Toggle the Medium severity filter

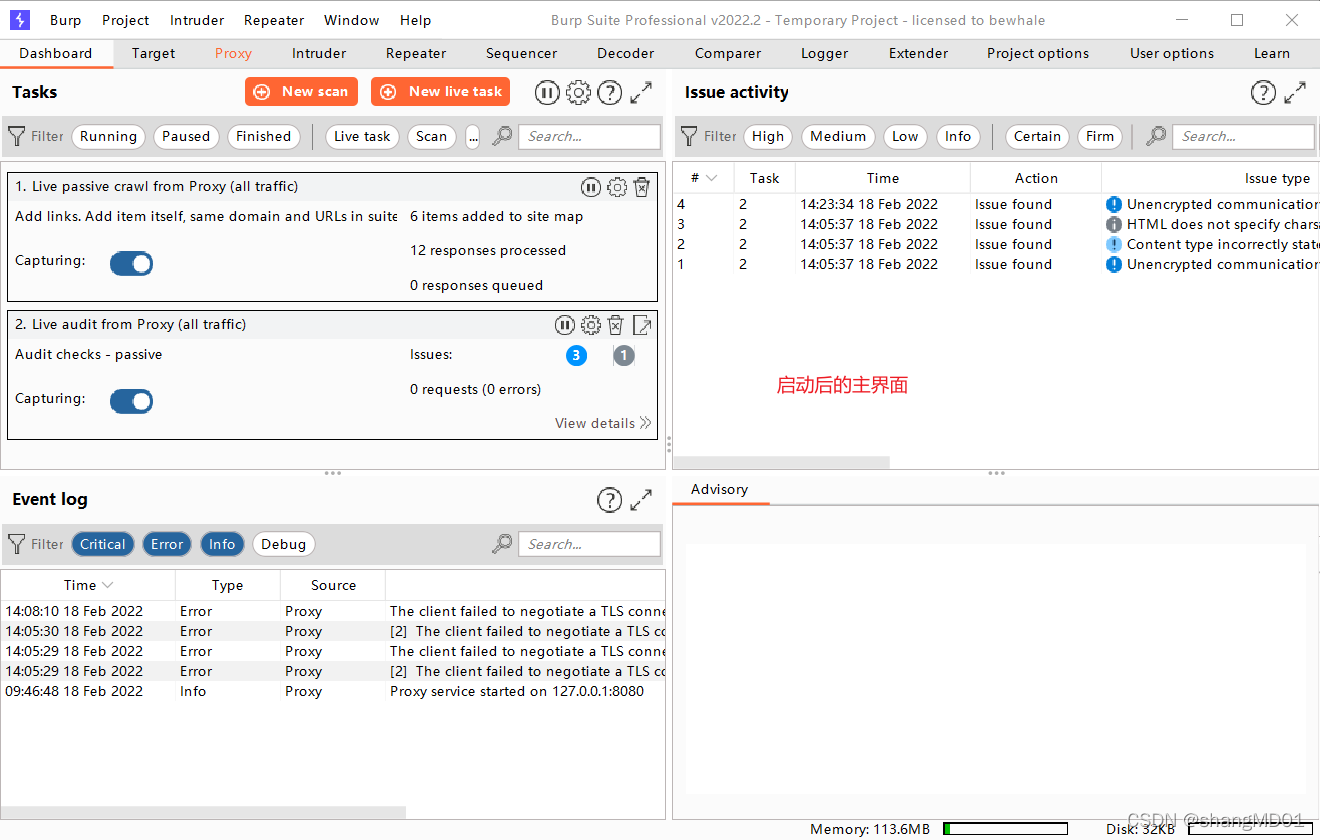tap(838, 137)
